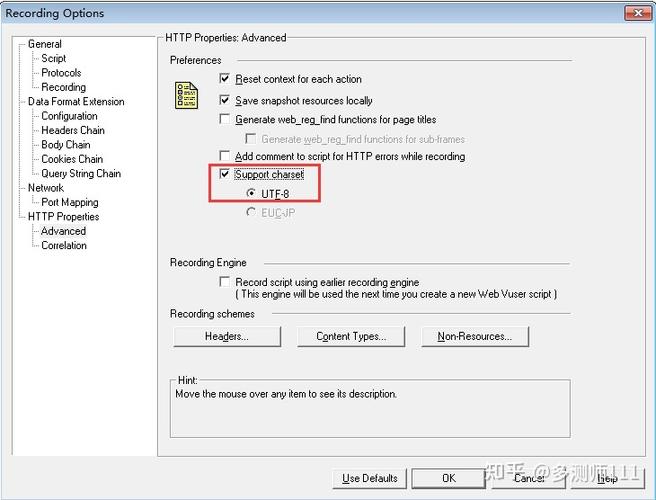Open Script settings in the tree

(54, 59)
